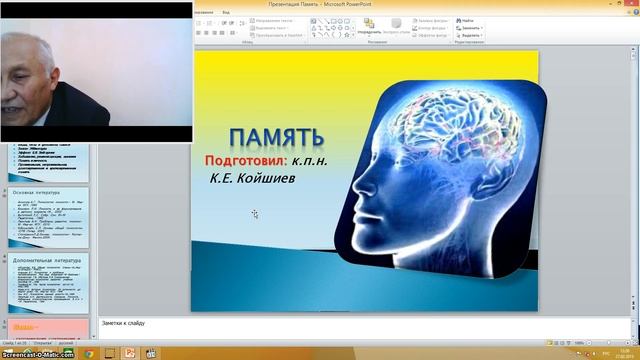Open Эффекты фигур effects dropdown
This screenshot has width=640, height=360.
coord(431,35)
